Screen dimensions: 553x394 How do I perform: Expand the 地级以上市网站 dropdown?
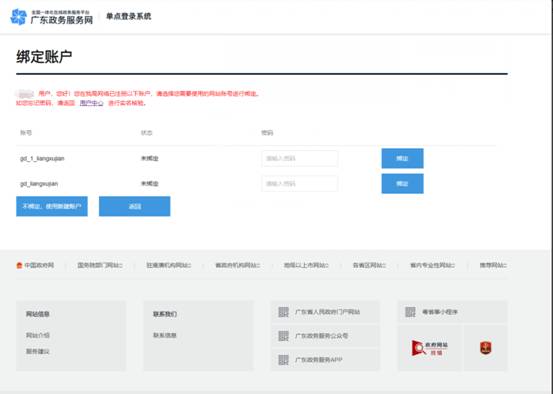306,265
